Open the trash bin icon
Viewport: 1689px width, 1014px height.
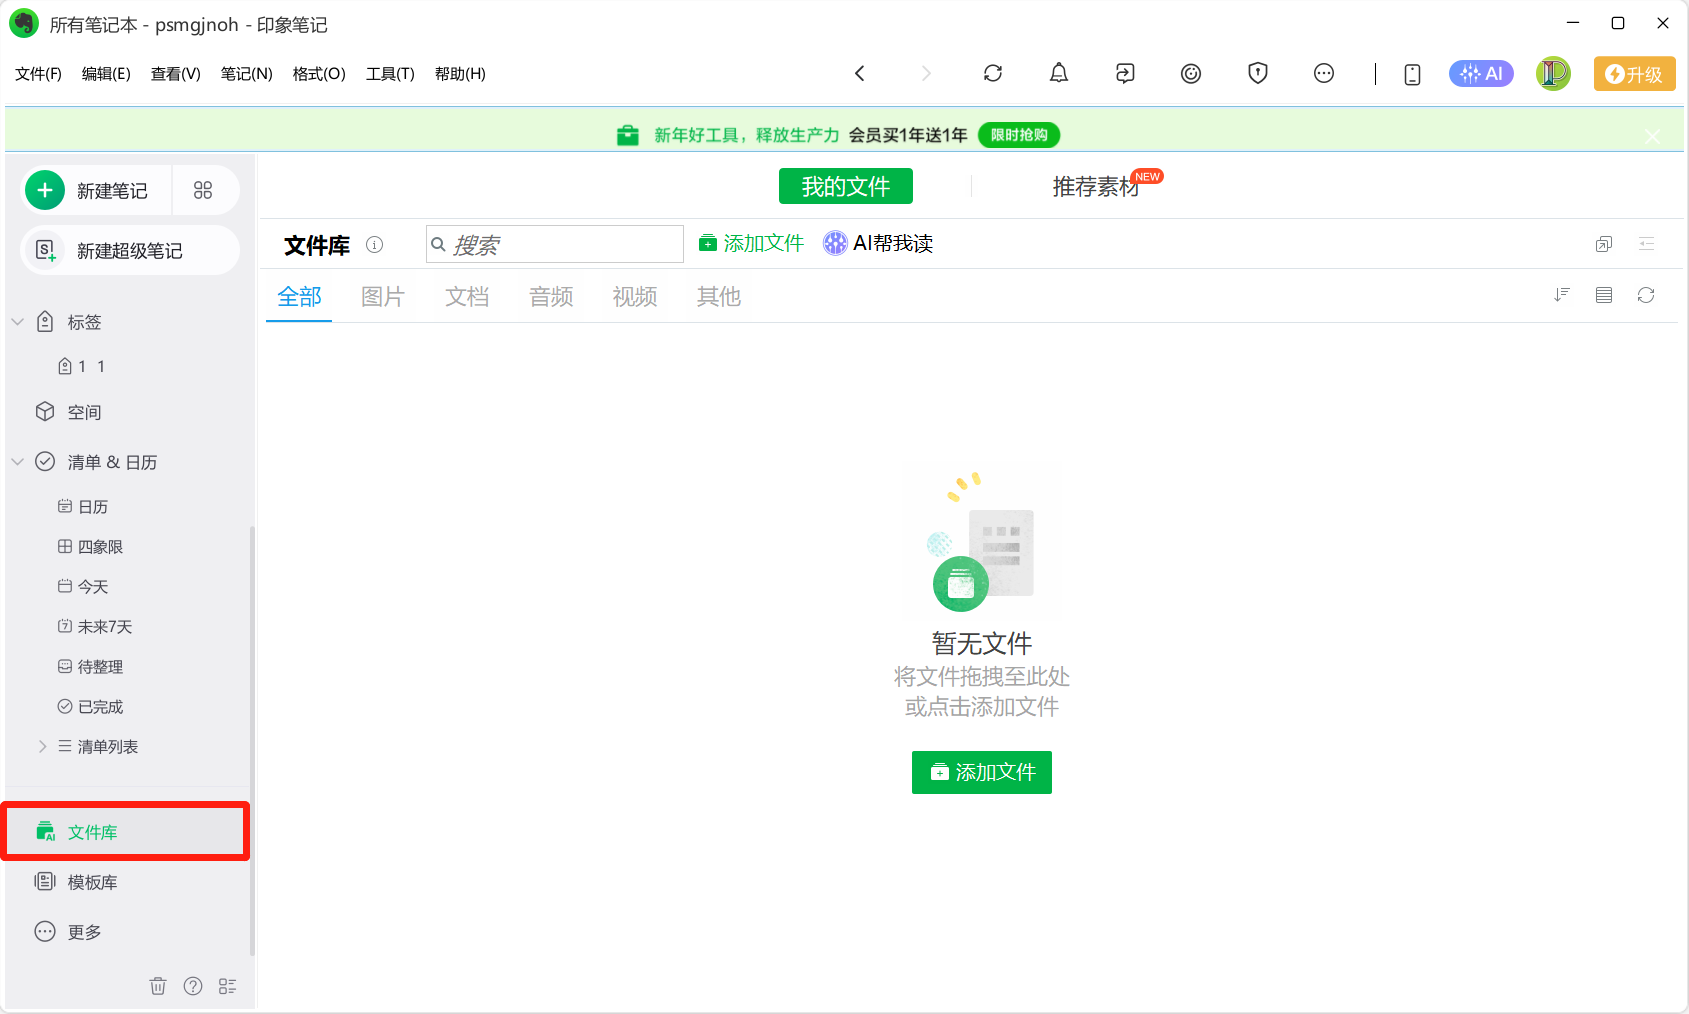click(158, 986)
